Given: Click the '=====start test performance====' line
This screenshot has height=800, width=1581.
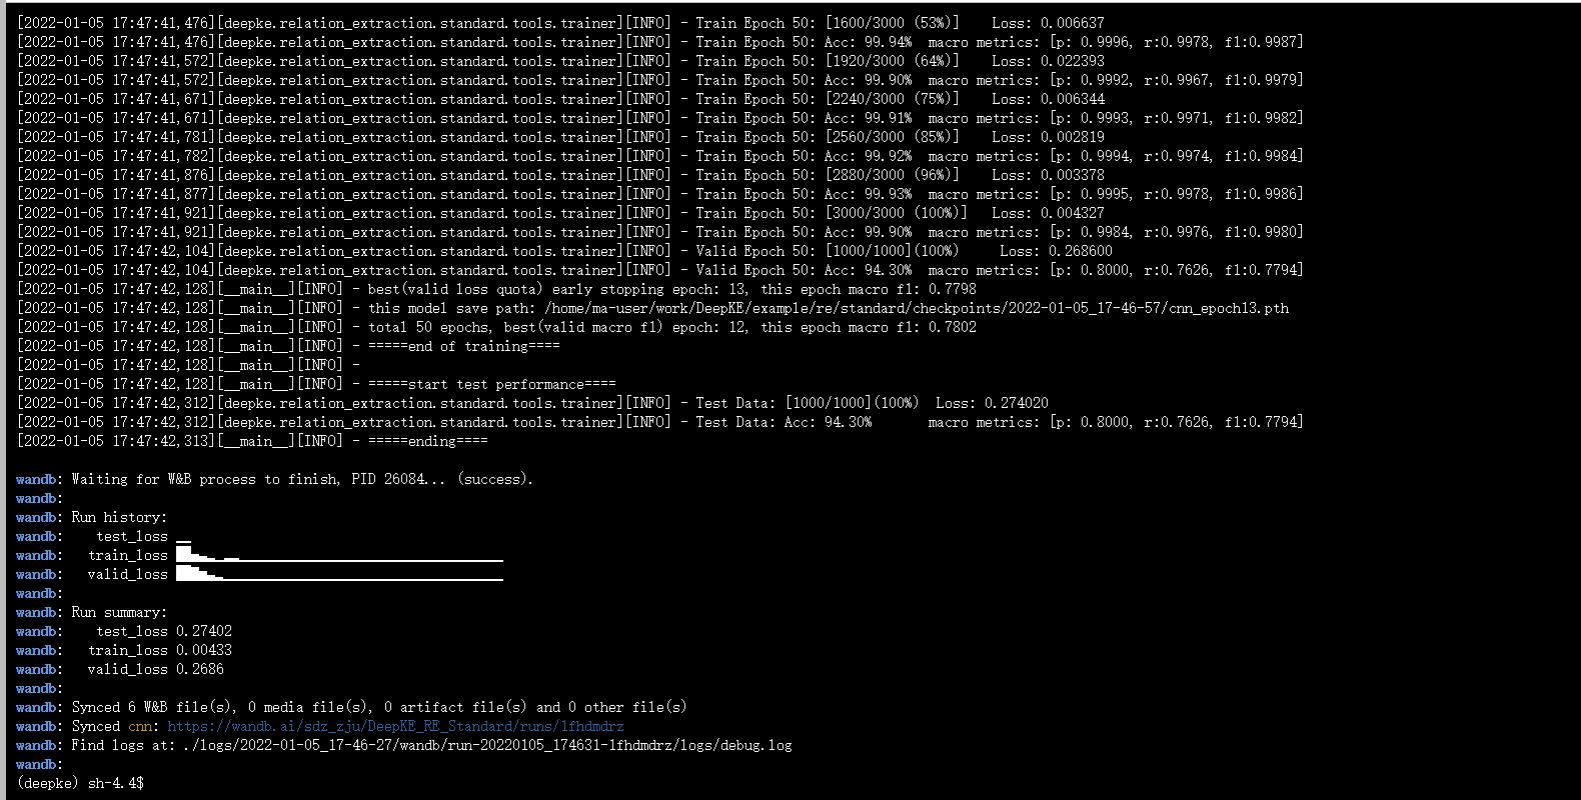Looking at the screenshot, I should click(316, 384).
